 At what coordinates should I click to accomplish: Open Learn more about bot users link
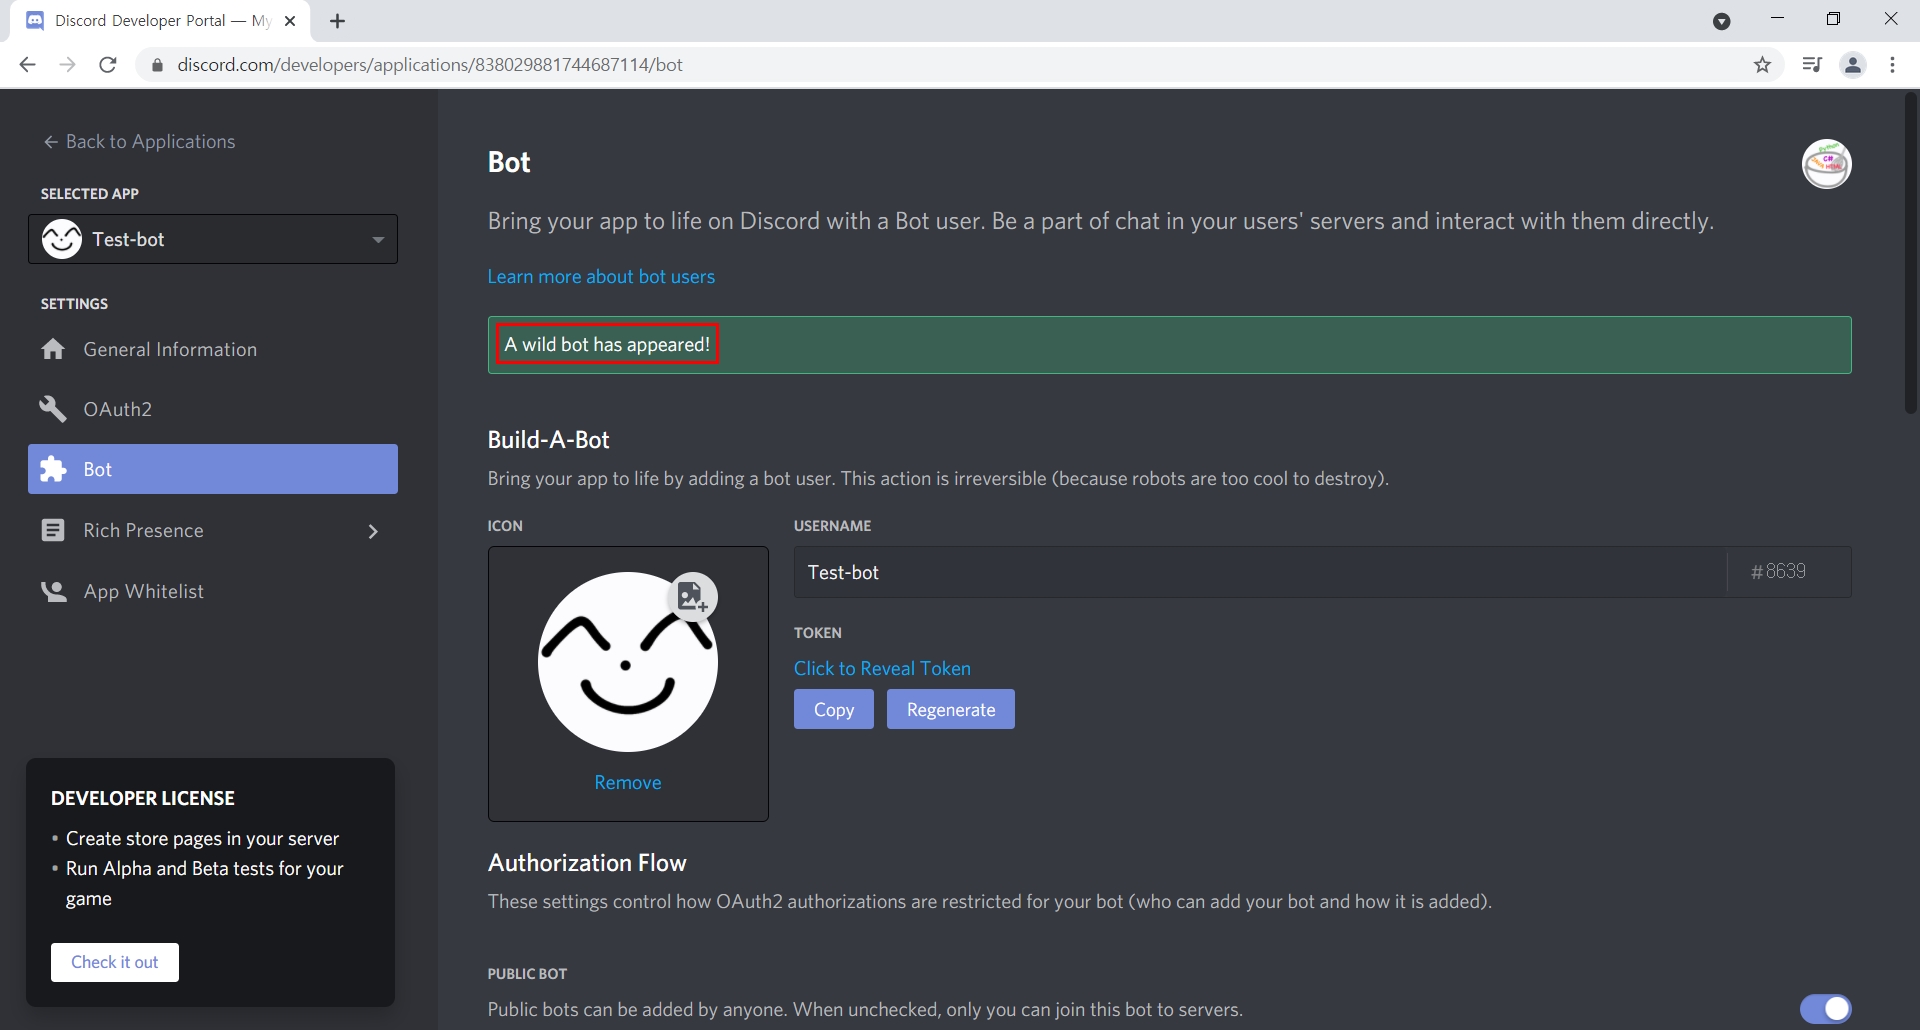pos(601,277)
